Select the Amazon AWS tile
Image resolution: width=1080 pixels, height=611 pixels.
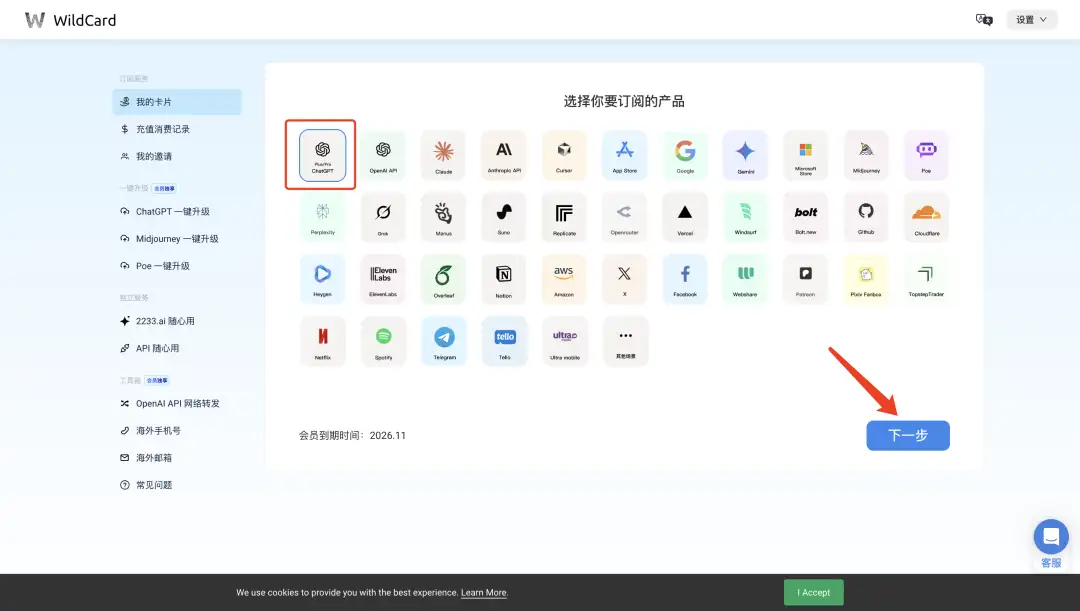[x=564, y=279]
